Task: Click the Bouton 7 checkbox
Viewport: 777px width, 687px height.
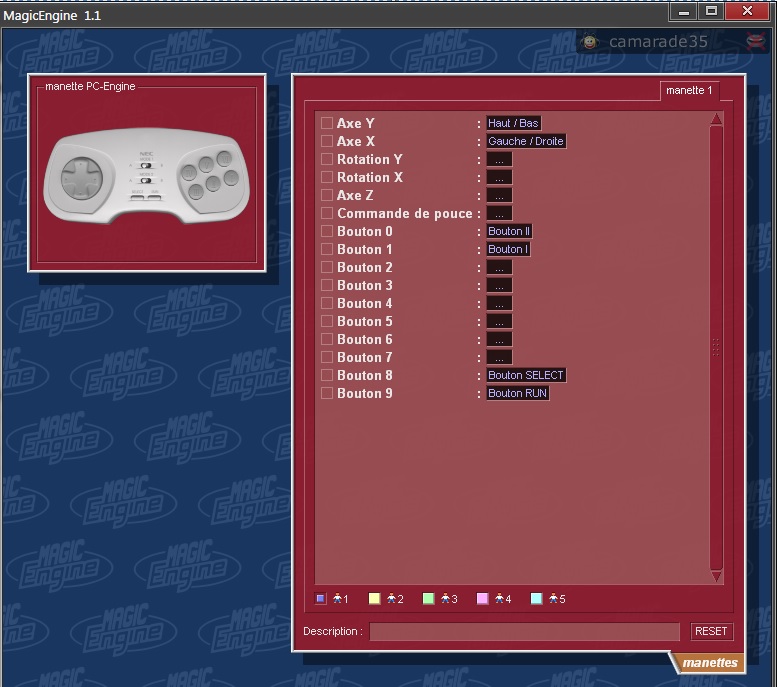Action: (327, 357)
